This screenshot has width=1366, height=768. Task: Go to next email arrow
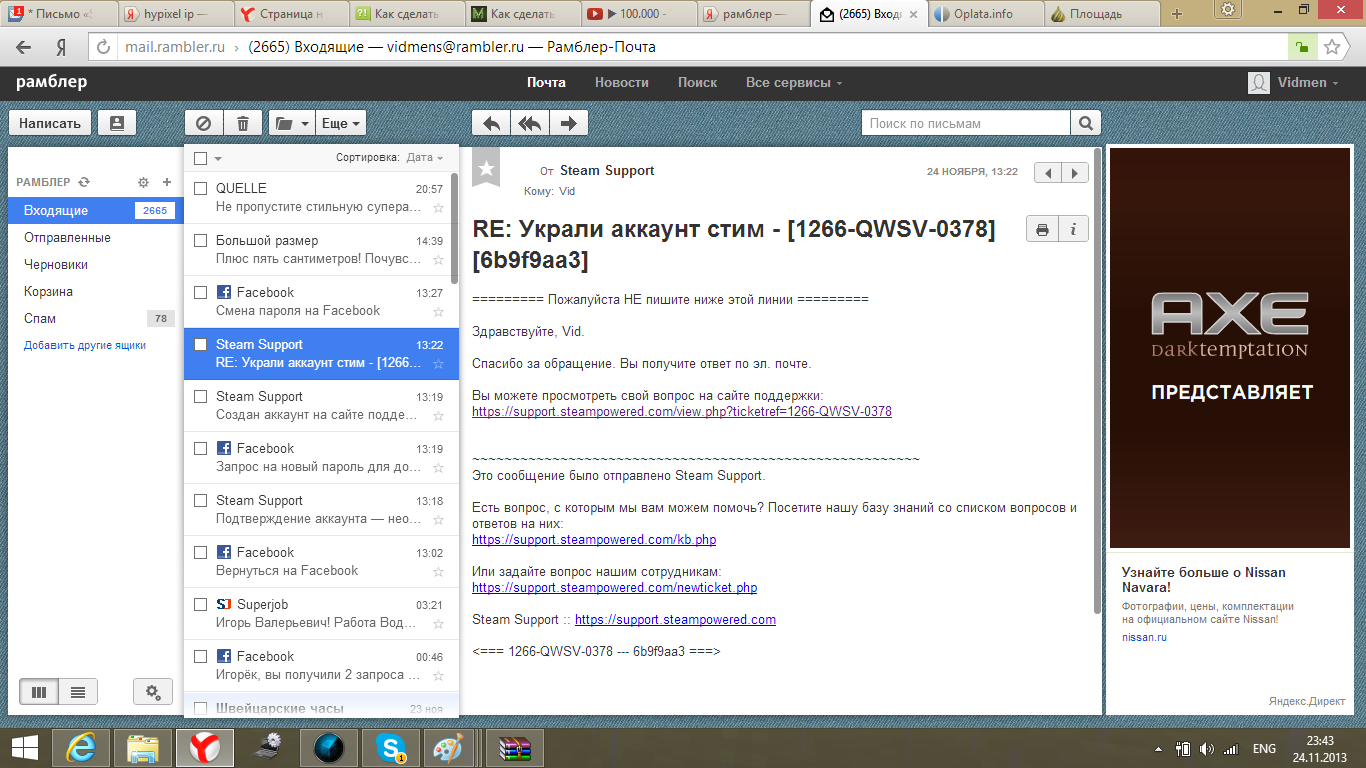(x=1075, y=173)
